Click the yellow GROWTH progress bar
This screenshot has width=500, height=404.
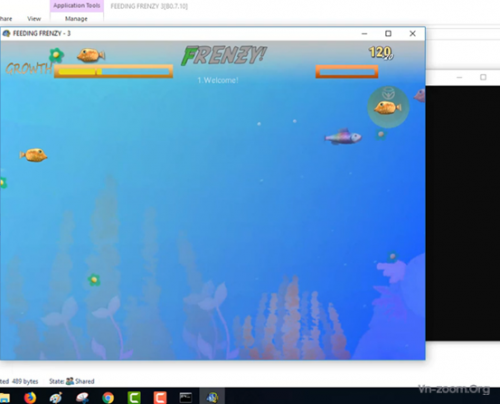pos(113,72)
